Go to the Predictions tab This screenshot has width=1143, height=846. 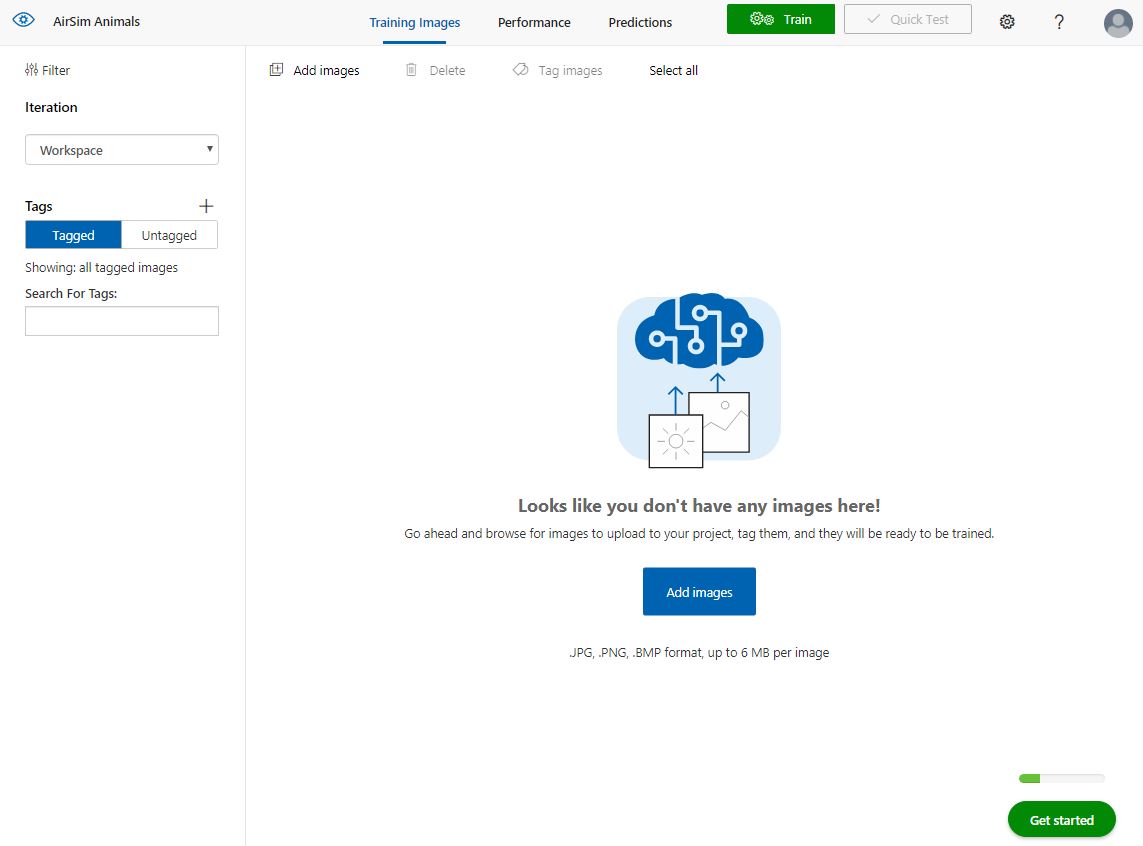640,23
